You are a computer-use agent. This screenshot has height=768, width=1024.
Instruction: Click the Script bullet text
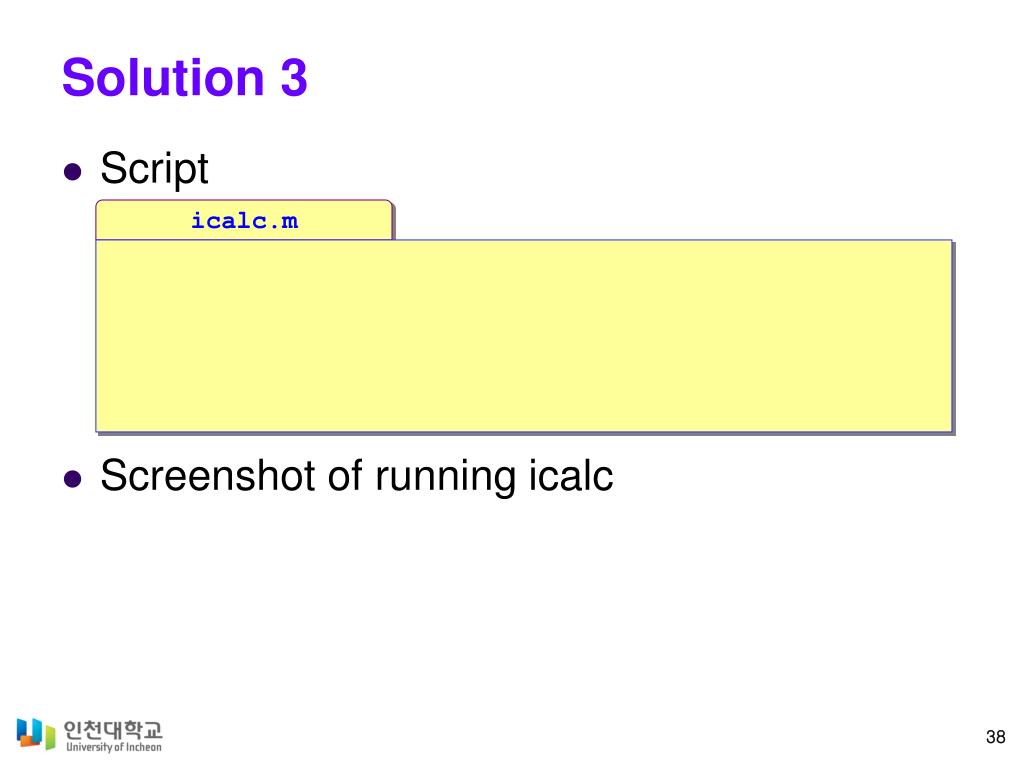click(x=154, y=169)
